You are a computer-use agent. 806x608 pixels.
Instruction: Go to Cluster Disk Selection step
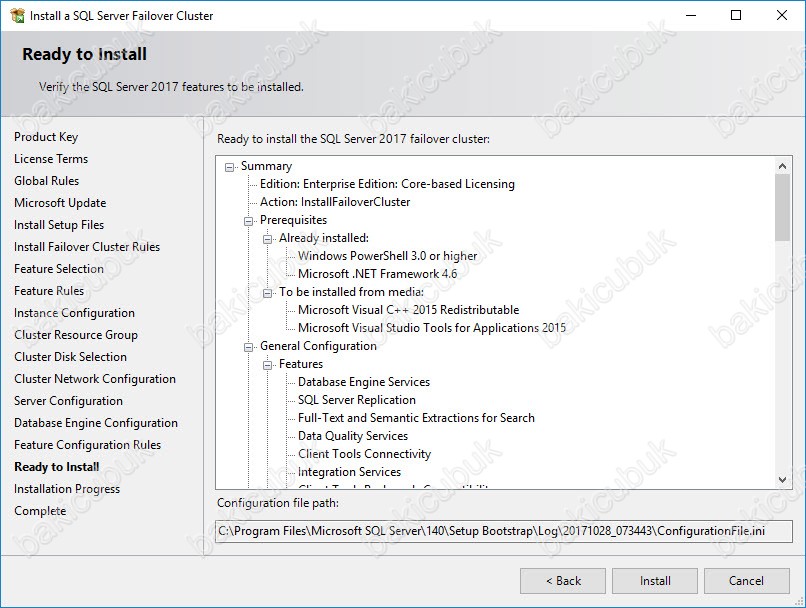coord(70,357)
